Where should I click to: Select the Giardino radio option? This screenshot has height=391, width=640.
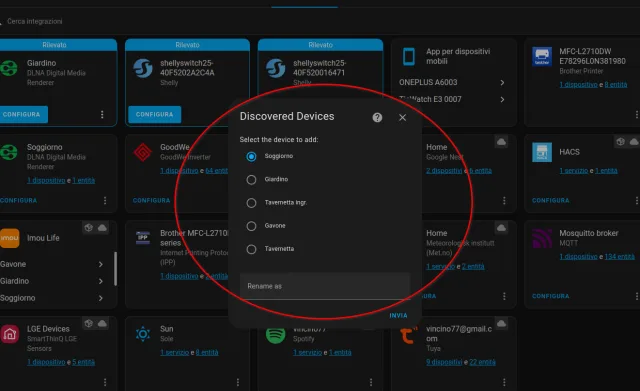click(x=251, y=180)
